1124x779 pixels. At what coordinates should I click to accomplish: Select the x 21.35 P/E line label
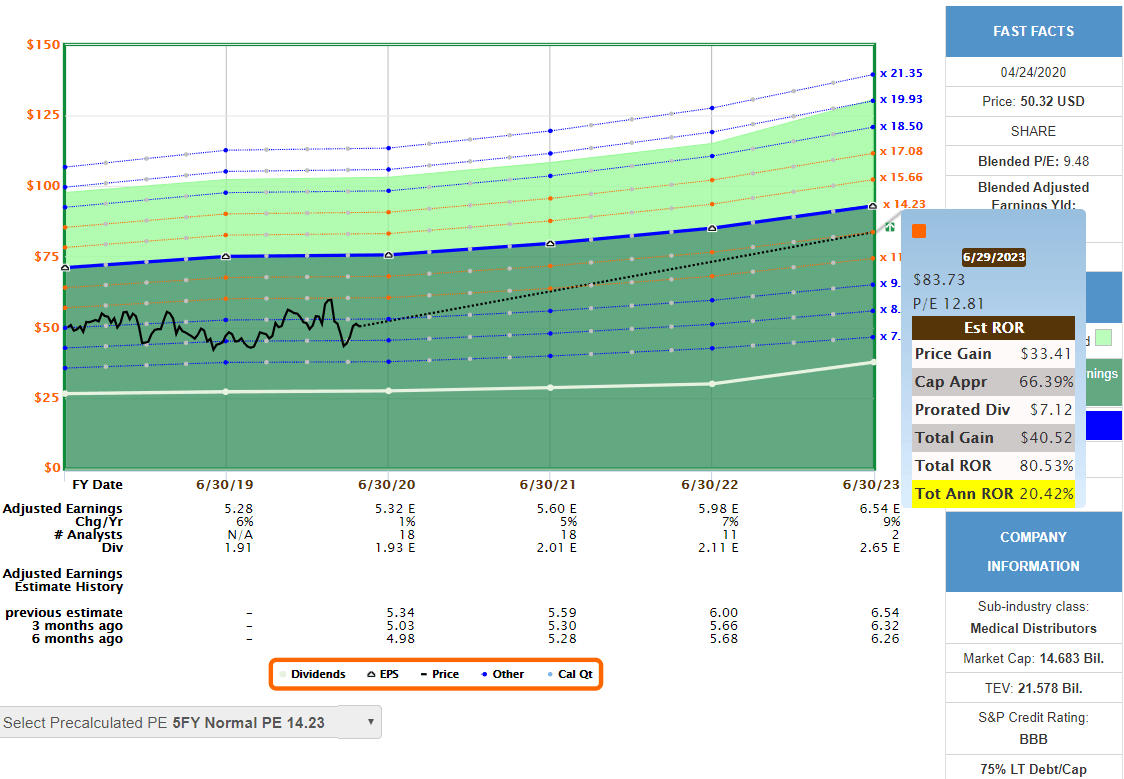tap(901, 73)
